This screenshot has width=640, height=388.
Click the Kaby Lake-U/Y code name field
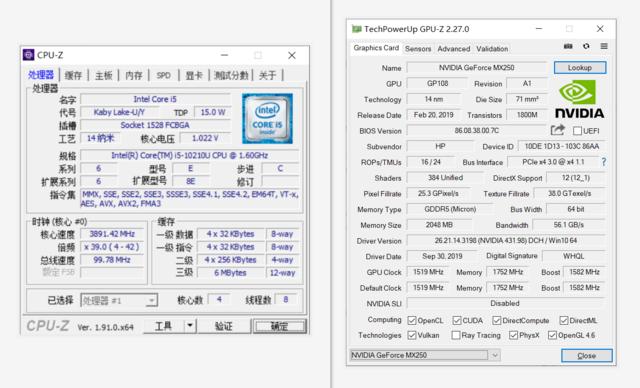tap(119, 112)
